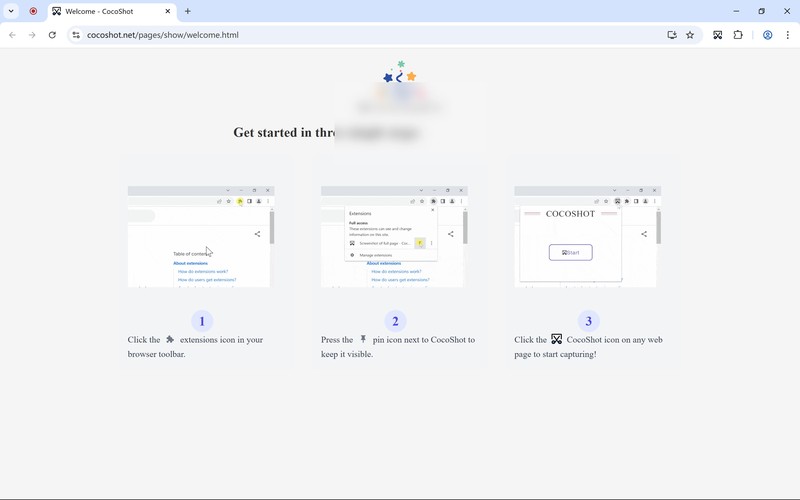Click the pin icon in step 2 text
The width and height of the screenshot is (800, 500).
tap(363, 339)
